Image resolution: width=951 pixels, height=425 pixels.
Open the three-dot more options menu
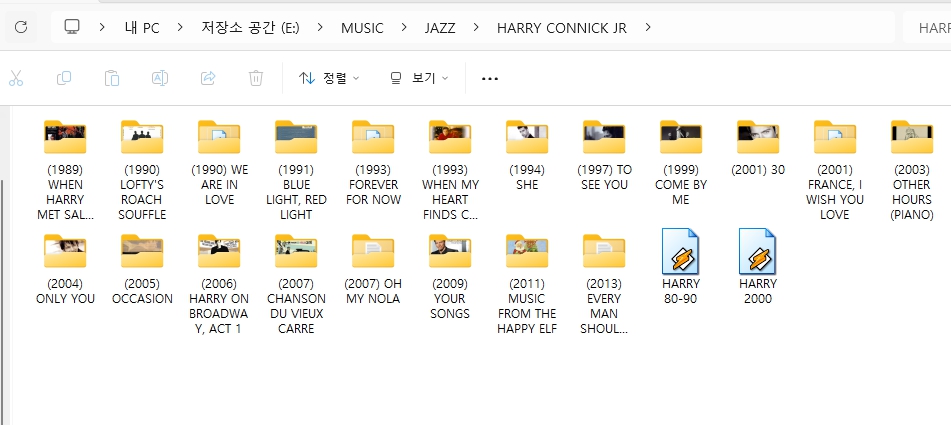tap(489, 78)
